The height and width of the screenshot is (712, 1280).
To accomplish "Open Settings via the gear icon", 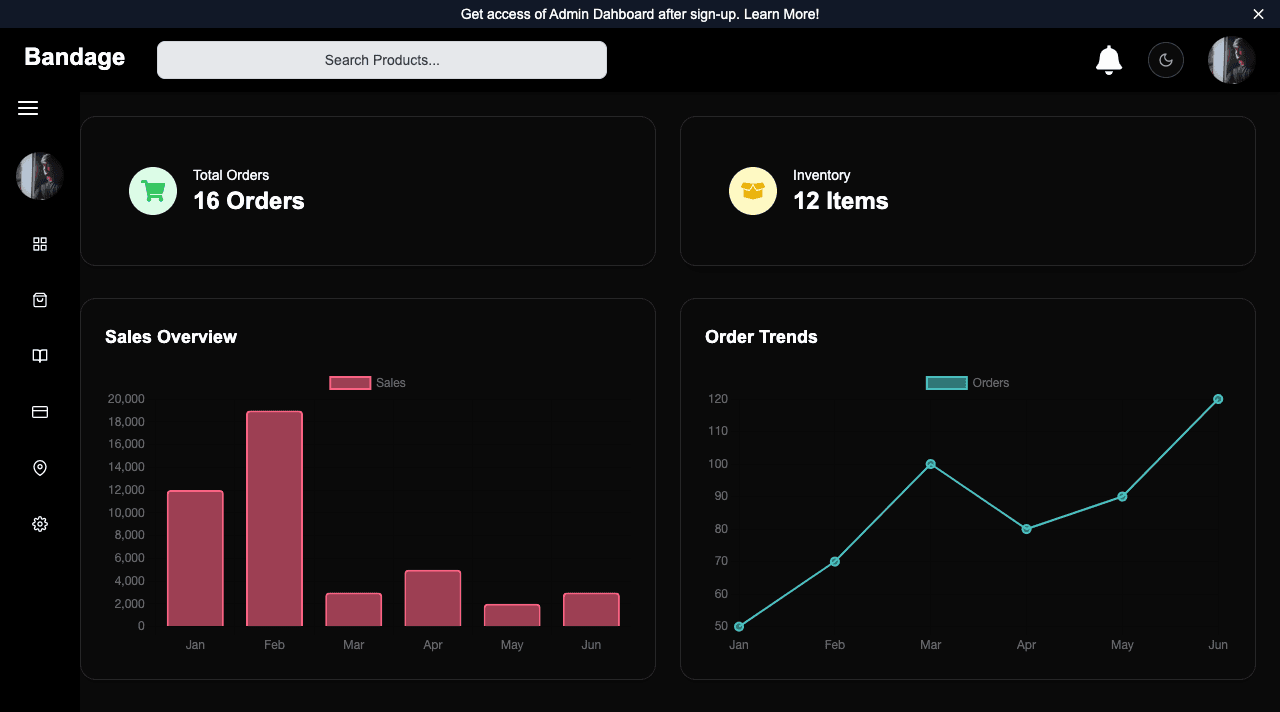I will (39, 523).
